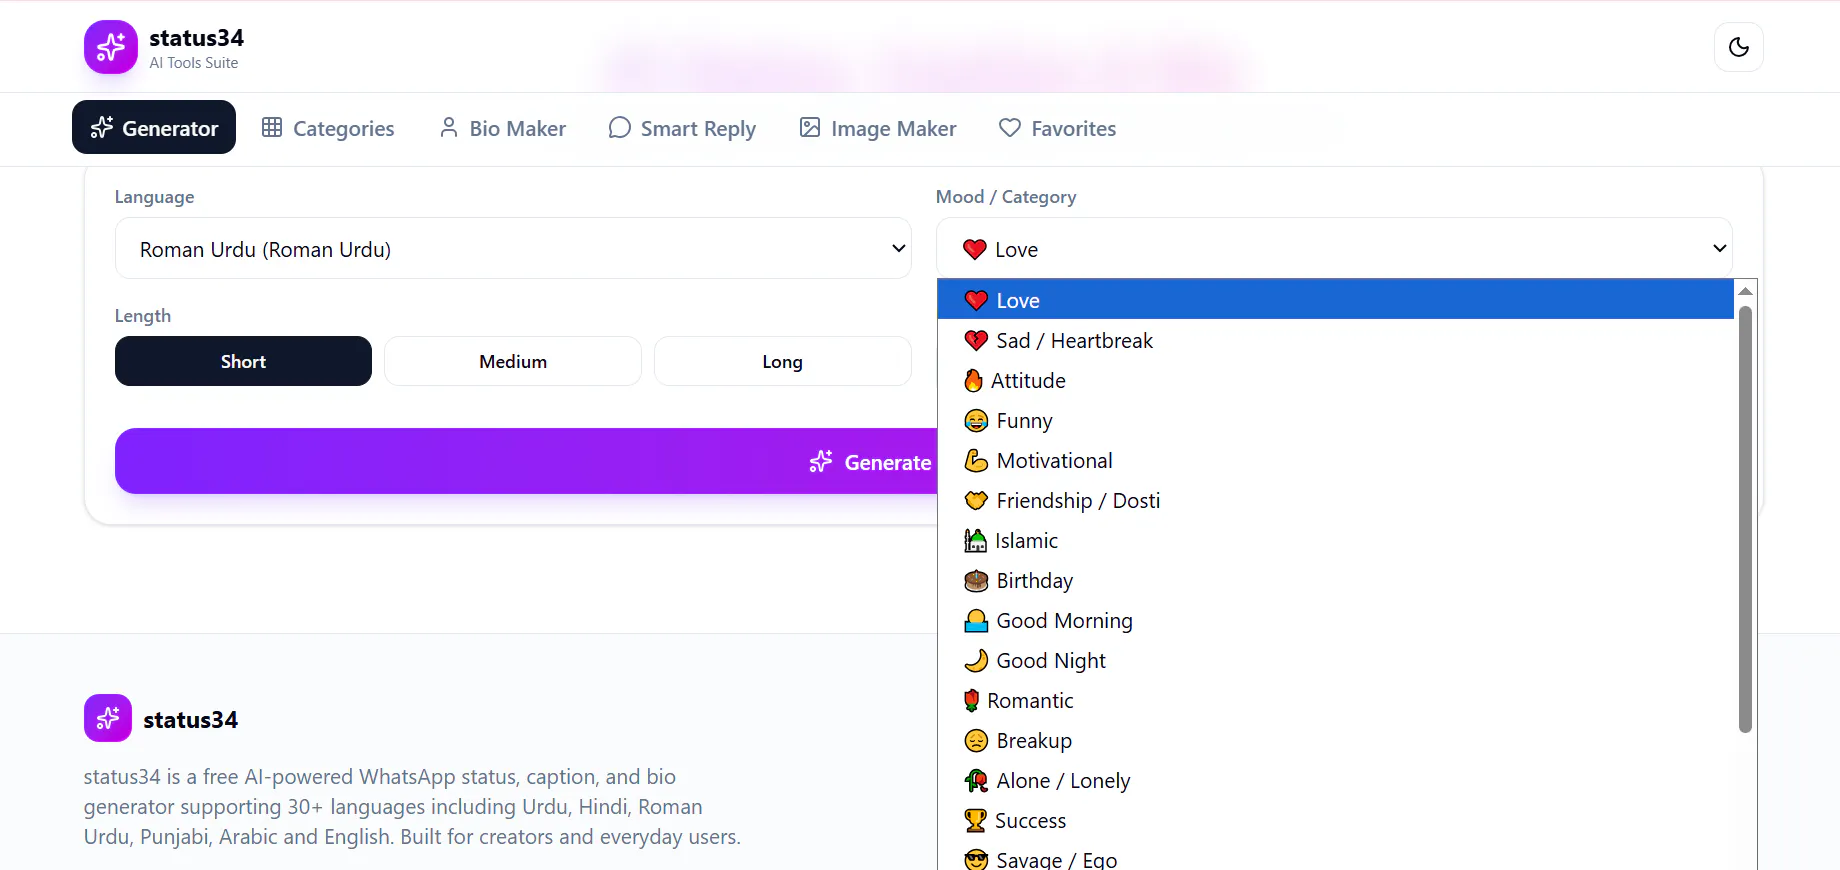The width and height of the screenshot is (1840, 870).
Task: Choose Sad / Heartbreak from mood list
Action: [1335, 340]
